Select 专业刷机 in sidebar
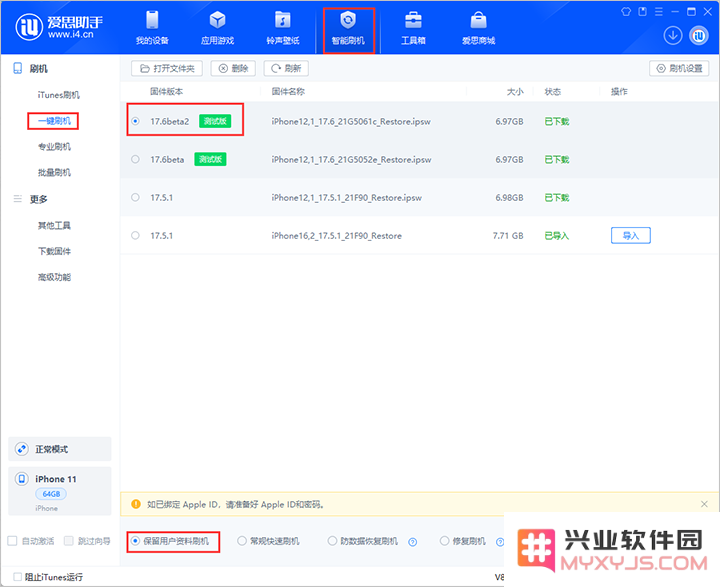The image size is (720, 587). 54,147
